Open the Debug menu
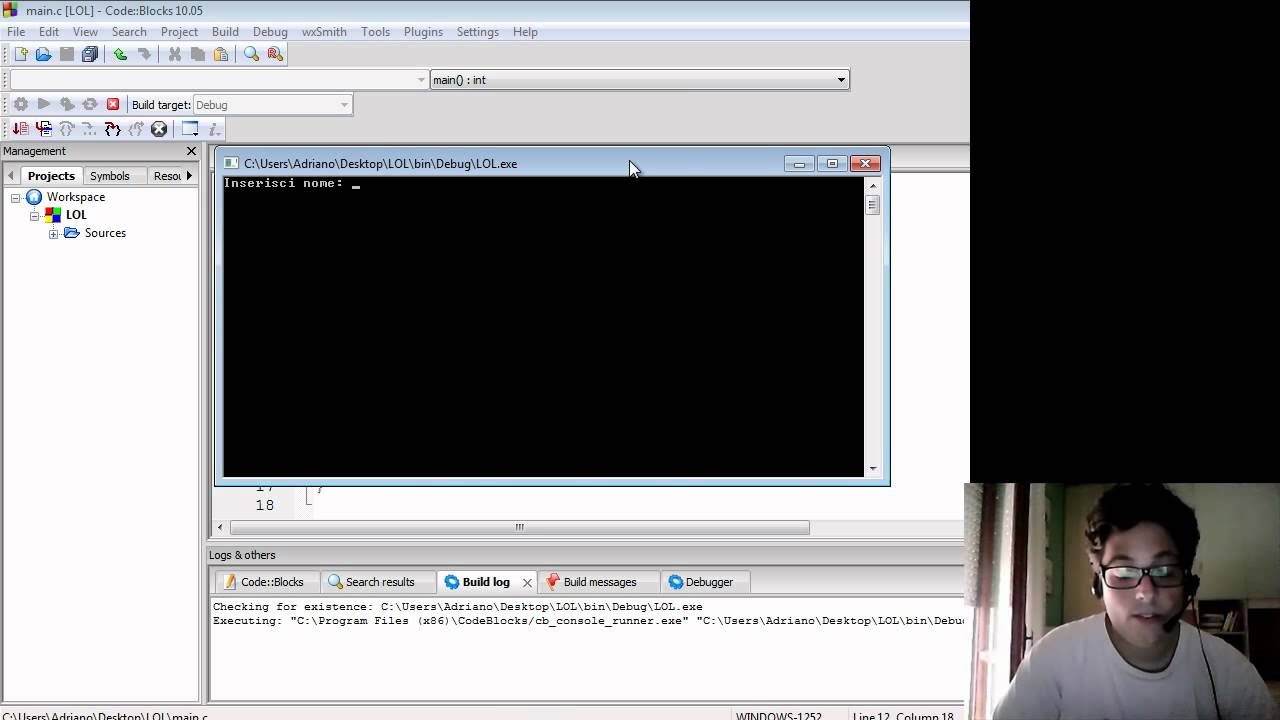The height and width of the screenshot is (720, 1280). pos(270,32)
